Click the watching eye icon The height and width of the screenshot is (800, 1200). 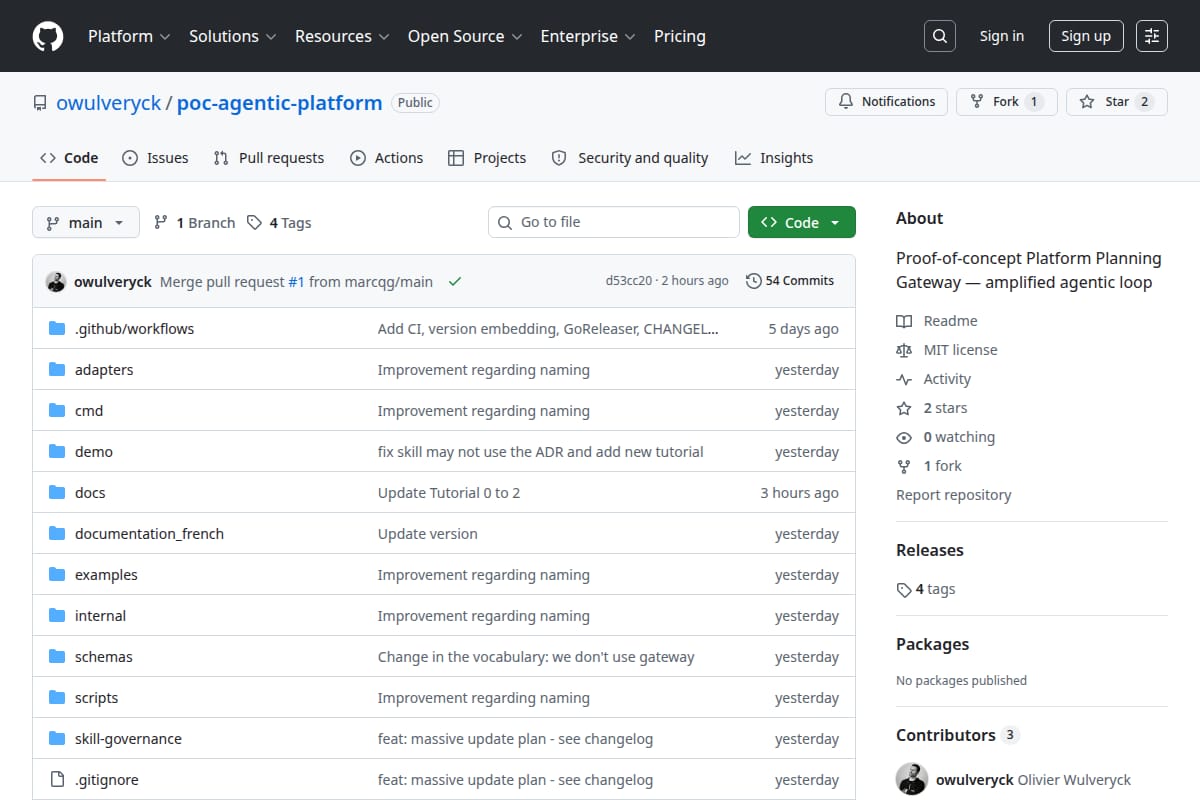click(904, 437)
